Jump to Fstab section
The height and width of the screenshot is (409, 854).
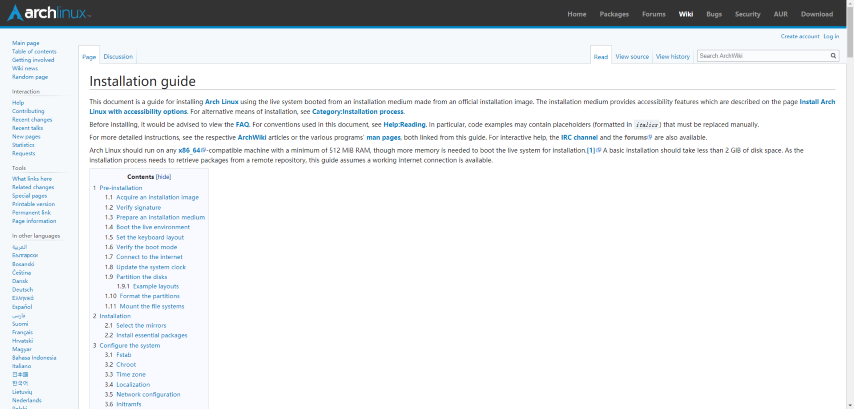coord(124,355)
